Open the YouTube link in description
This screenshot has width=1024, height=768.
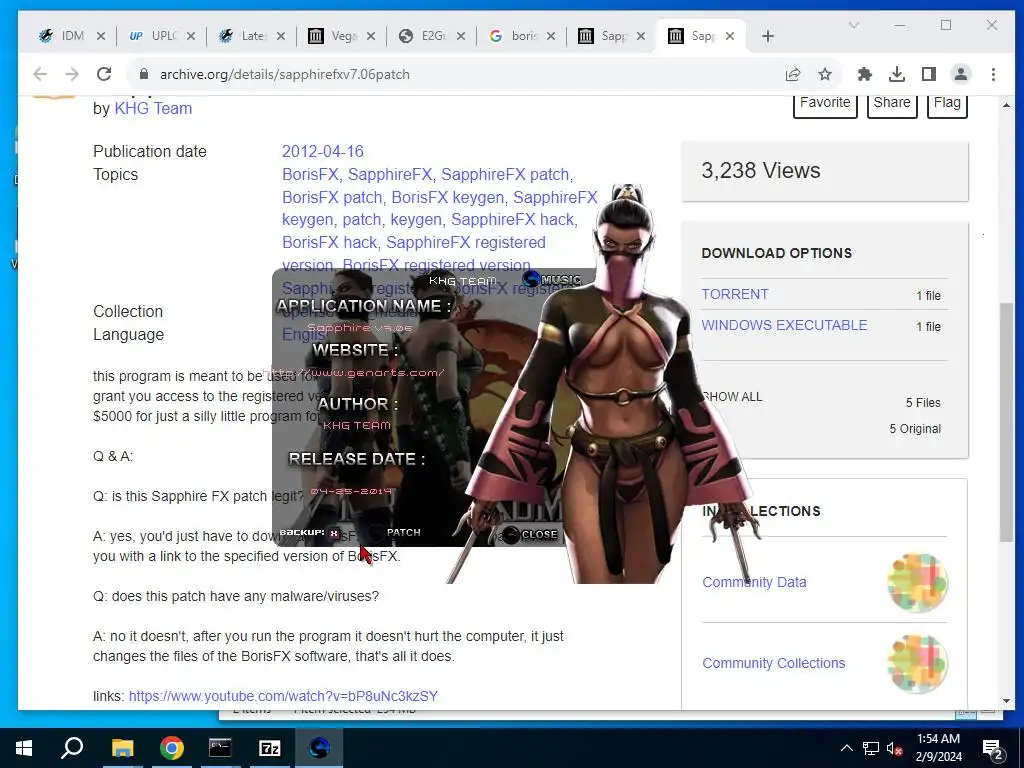tap(283, 696)
